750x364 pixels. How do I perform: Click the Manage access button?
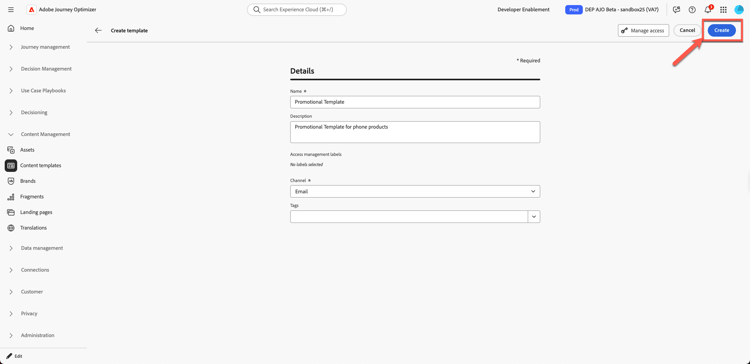click(x=643, y=31)
